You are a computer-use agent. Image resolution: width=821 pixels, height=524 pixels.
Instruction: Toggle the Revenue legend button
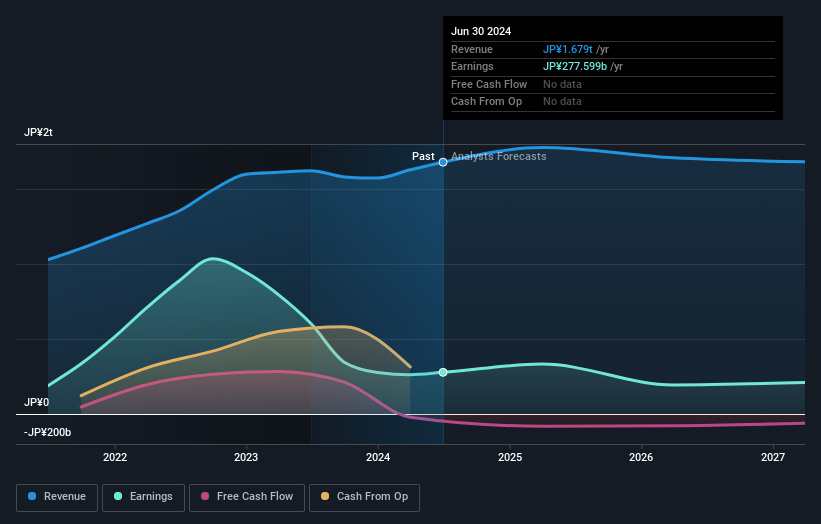57,497
